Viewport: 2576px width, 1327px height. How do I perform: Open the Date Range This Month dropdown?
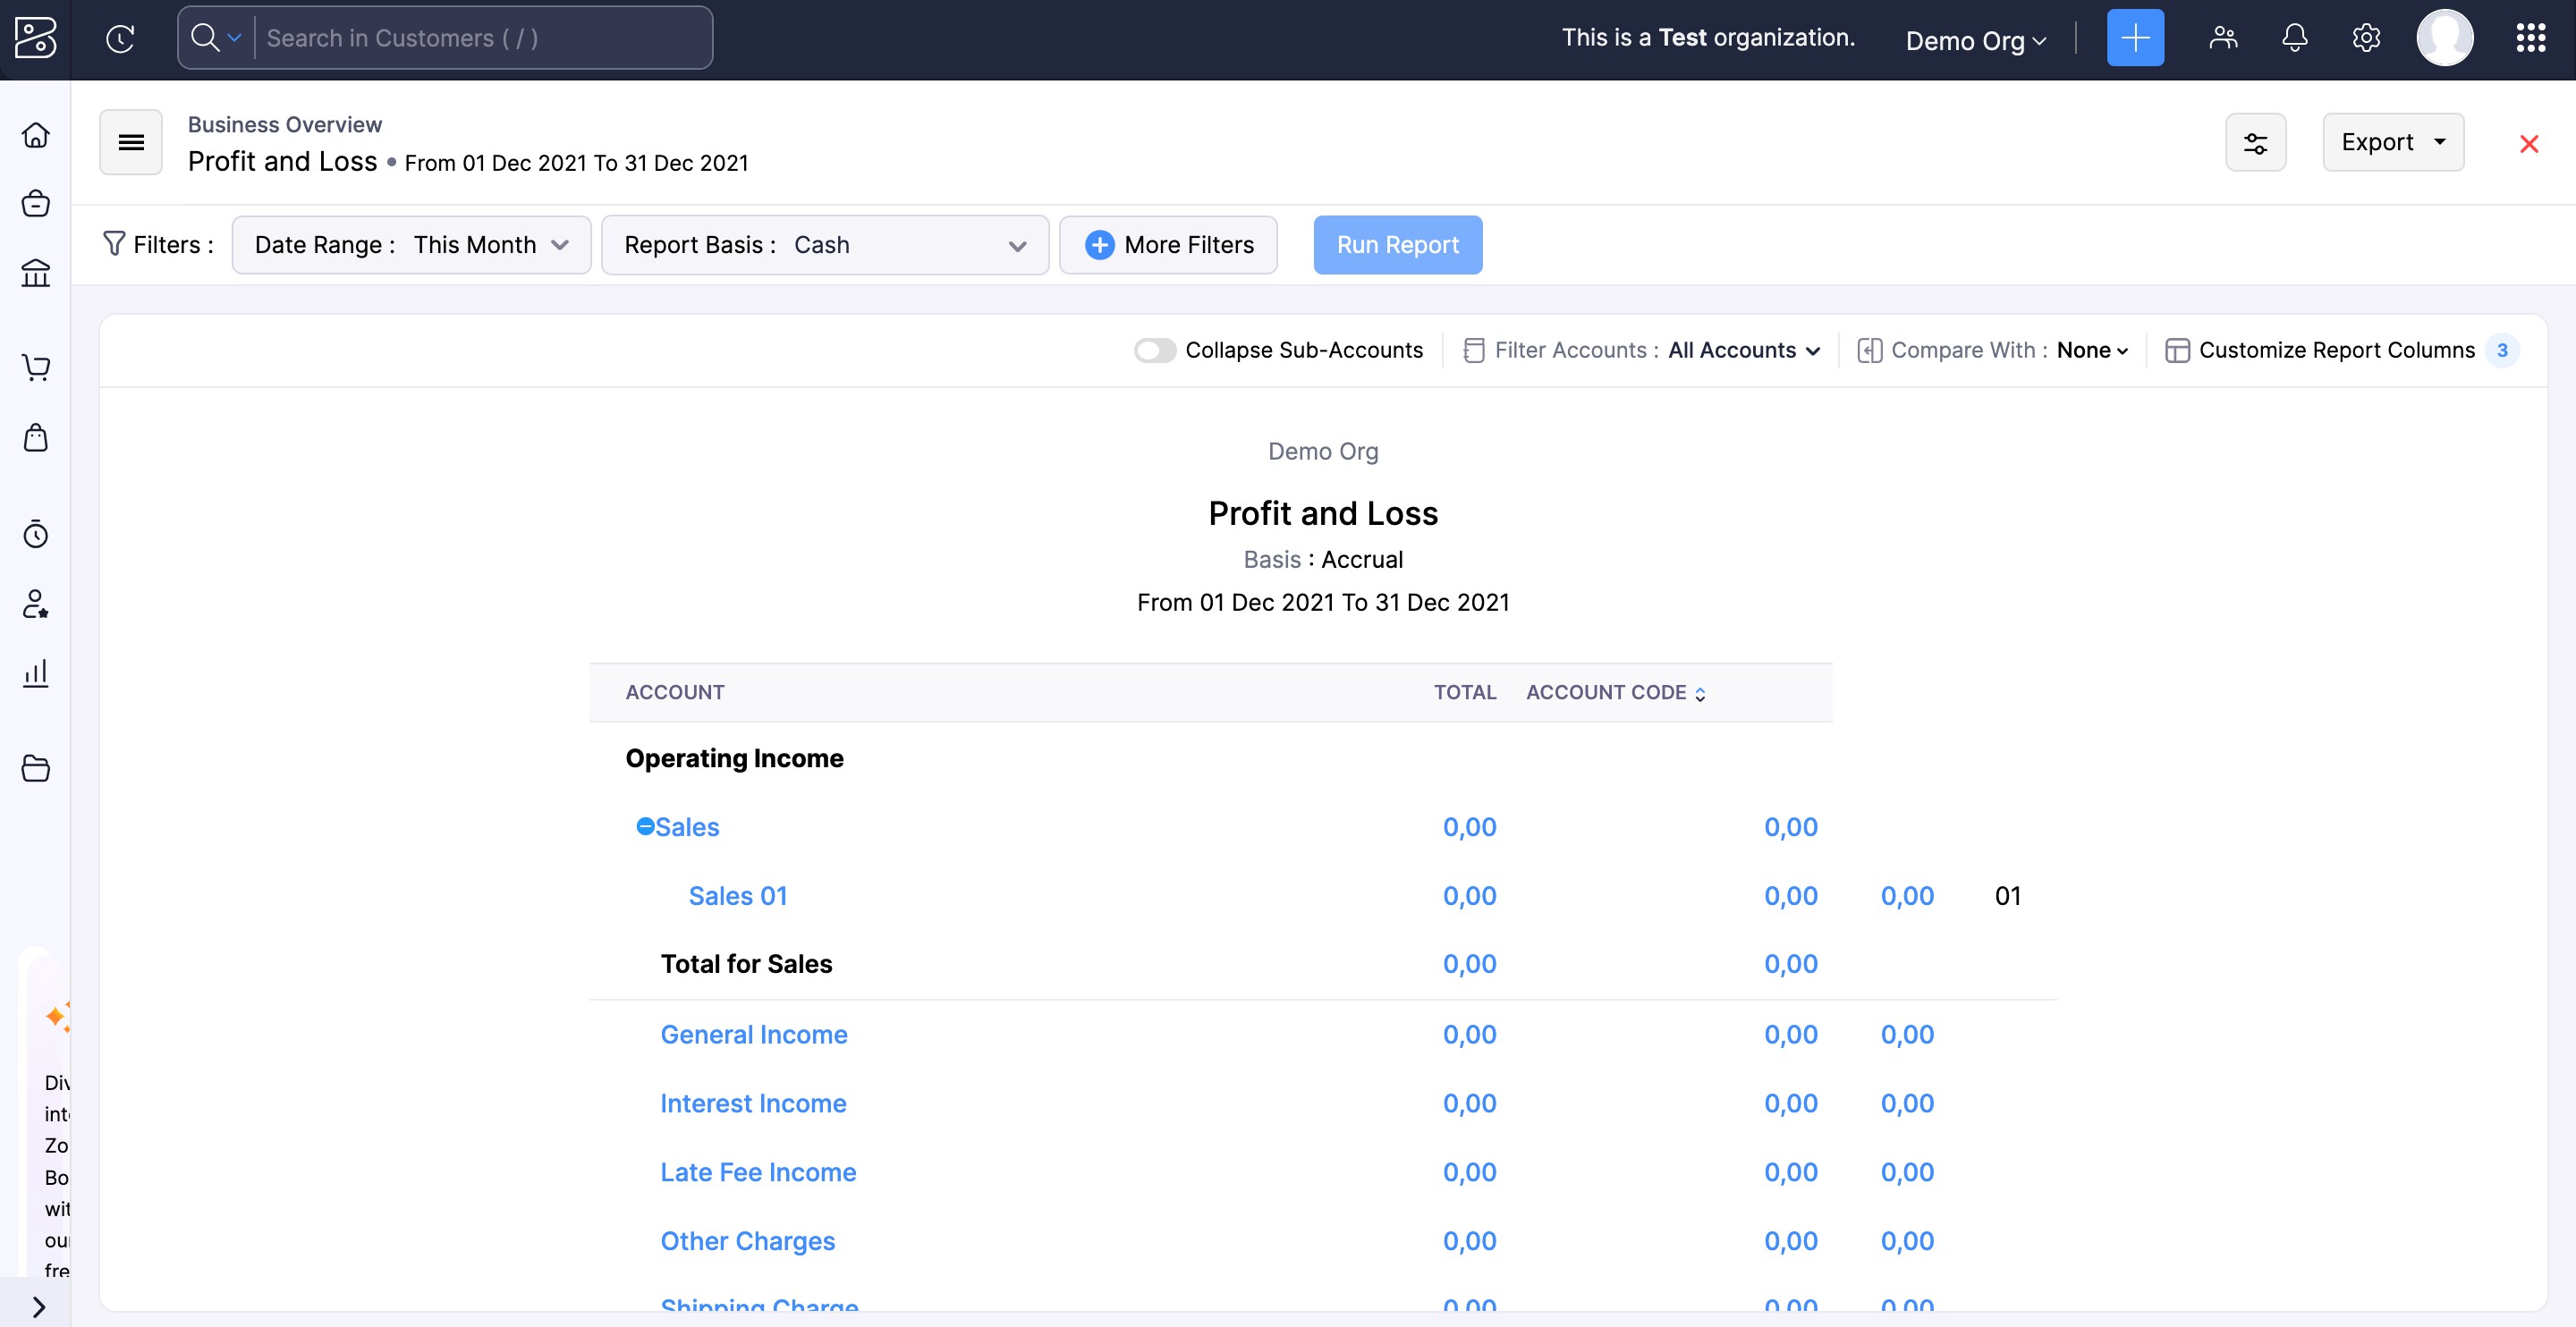tap(411, 245)
